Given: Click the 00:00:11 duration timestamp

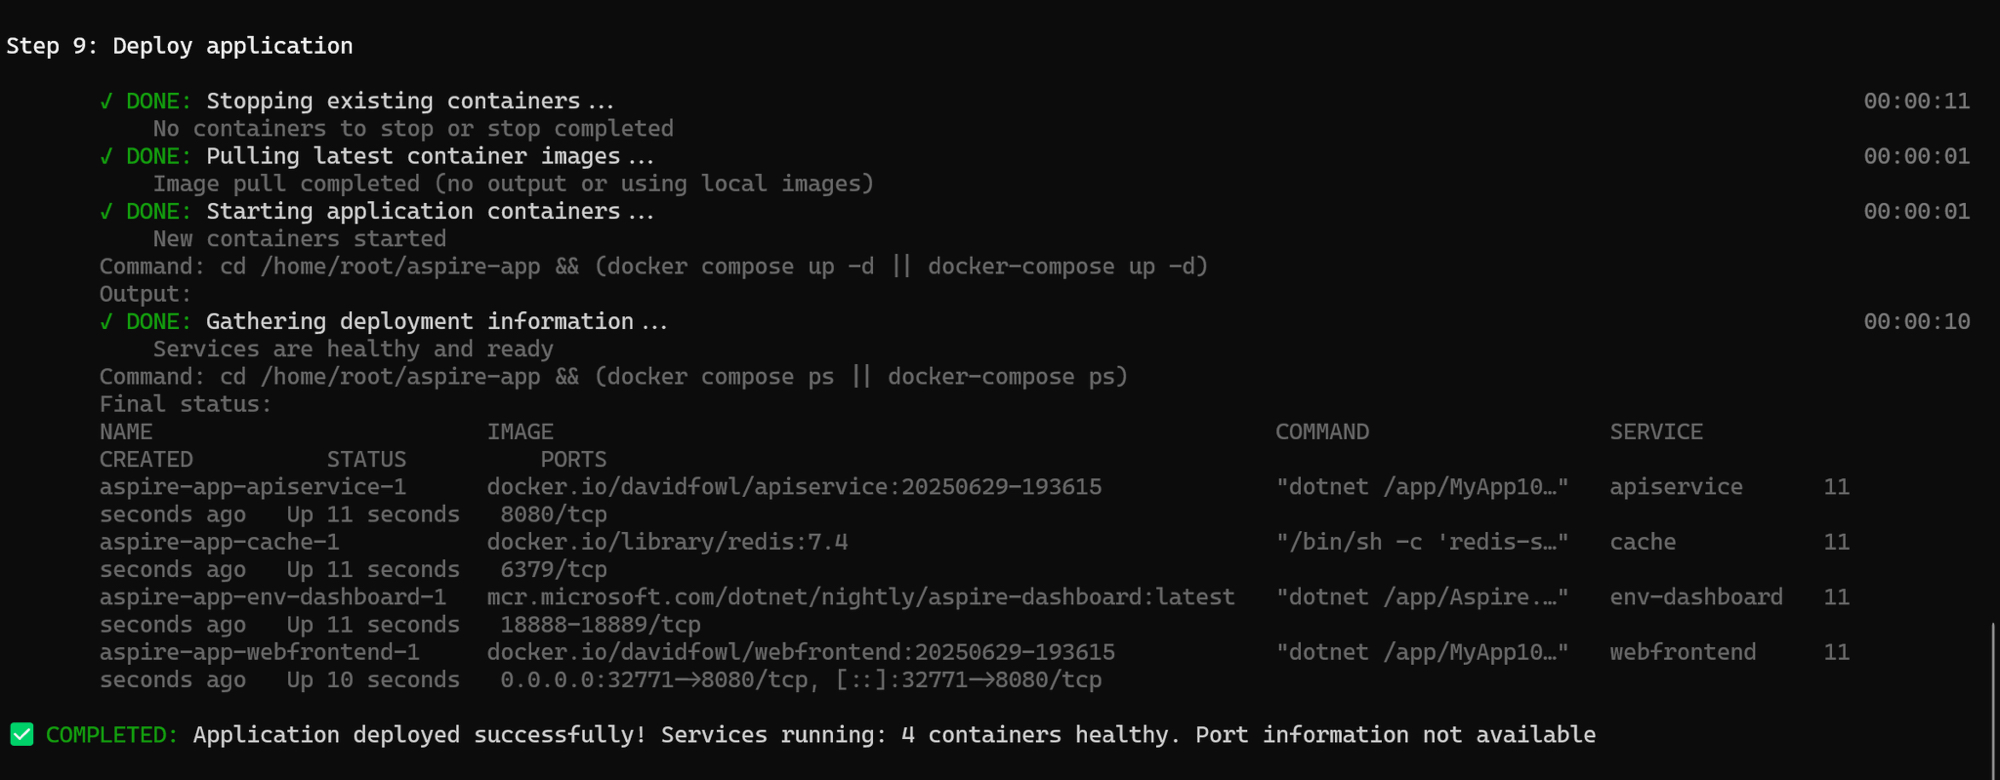Looking at the screenshot, I should pyautogui.click(x=1916, y=101).
